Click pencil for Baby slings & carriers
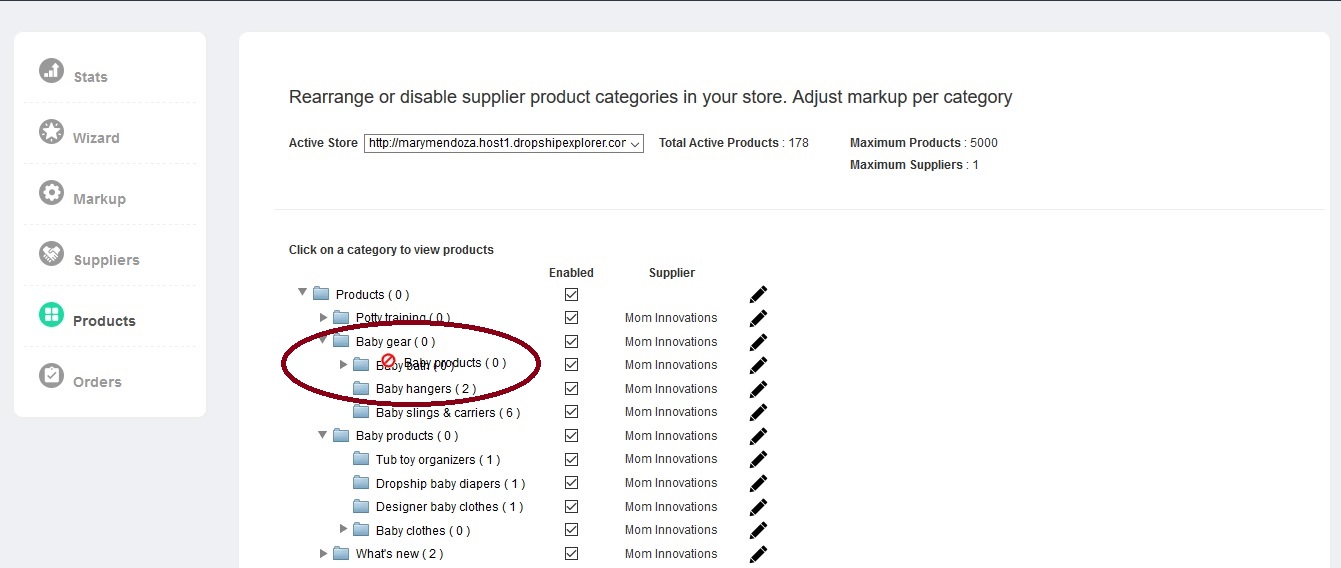1341x568 pixels. point(758,412)
